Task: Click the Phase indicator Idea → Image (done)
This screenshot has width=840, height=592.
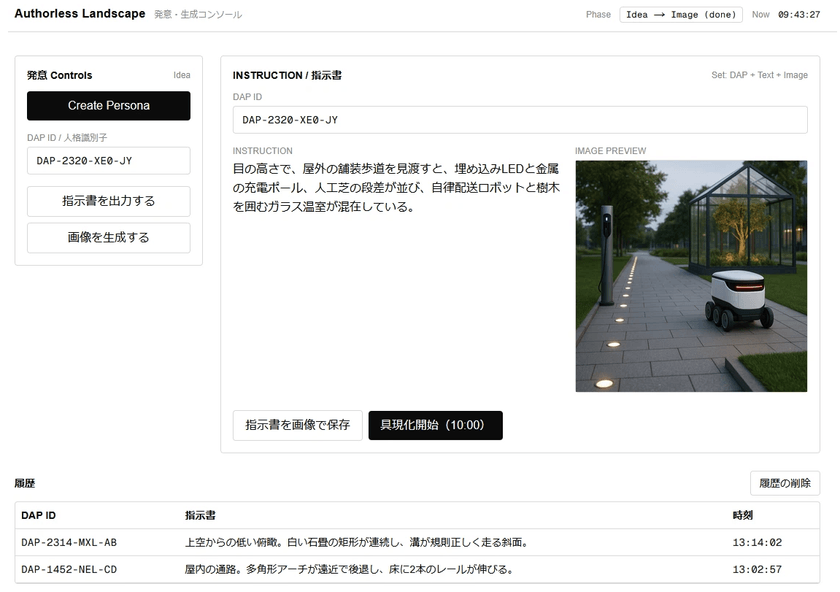Action: pos(680,15)
